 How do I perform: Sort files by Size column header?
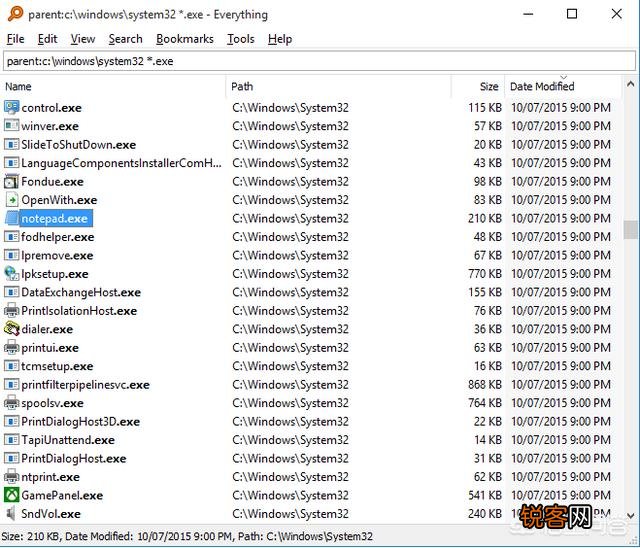point(488,87)
